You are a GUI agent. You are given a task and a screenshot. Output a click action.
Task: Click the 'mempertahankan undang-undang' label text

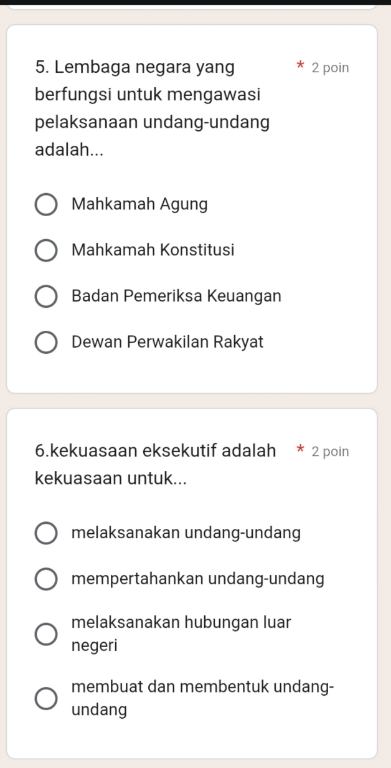(x=198, y=579)
